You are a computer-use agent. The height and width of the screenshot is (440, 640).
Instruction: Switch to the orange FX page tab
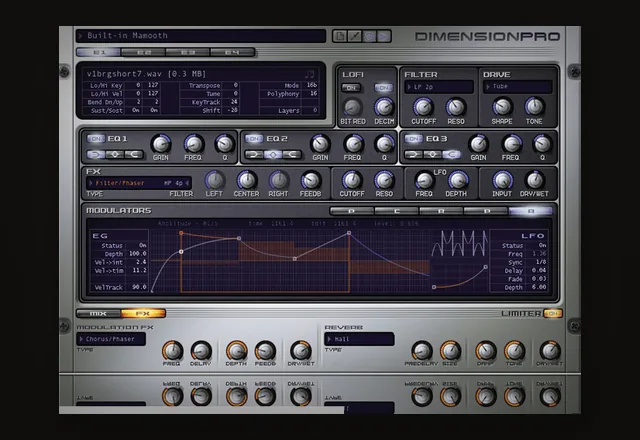coord(143,313)
